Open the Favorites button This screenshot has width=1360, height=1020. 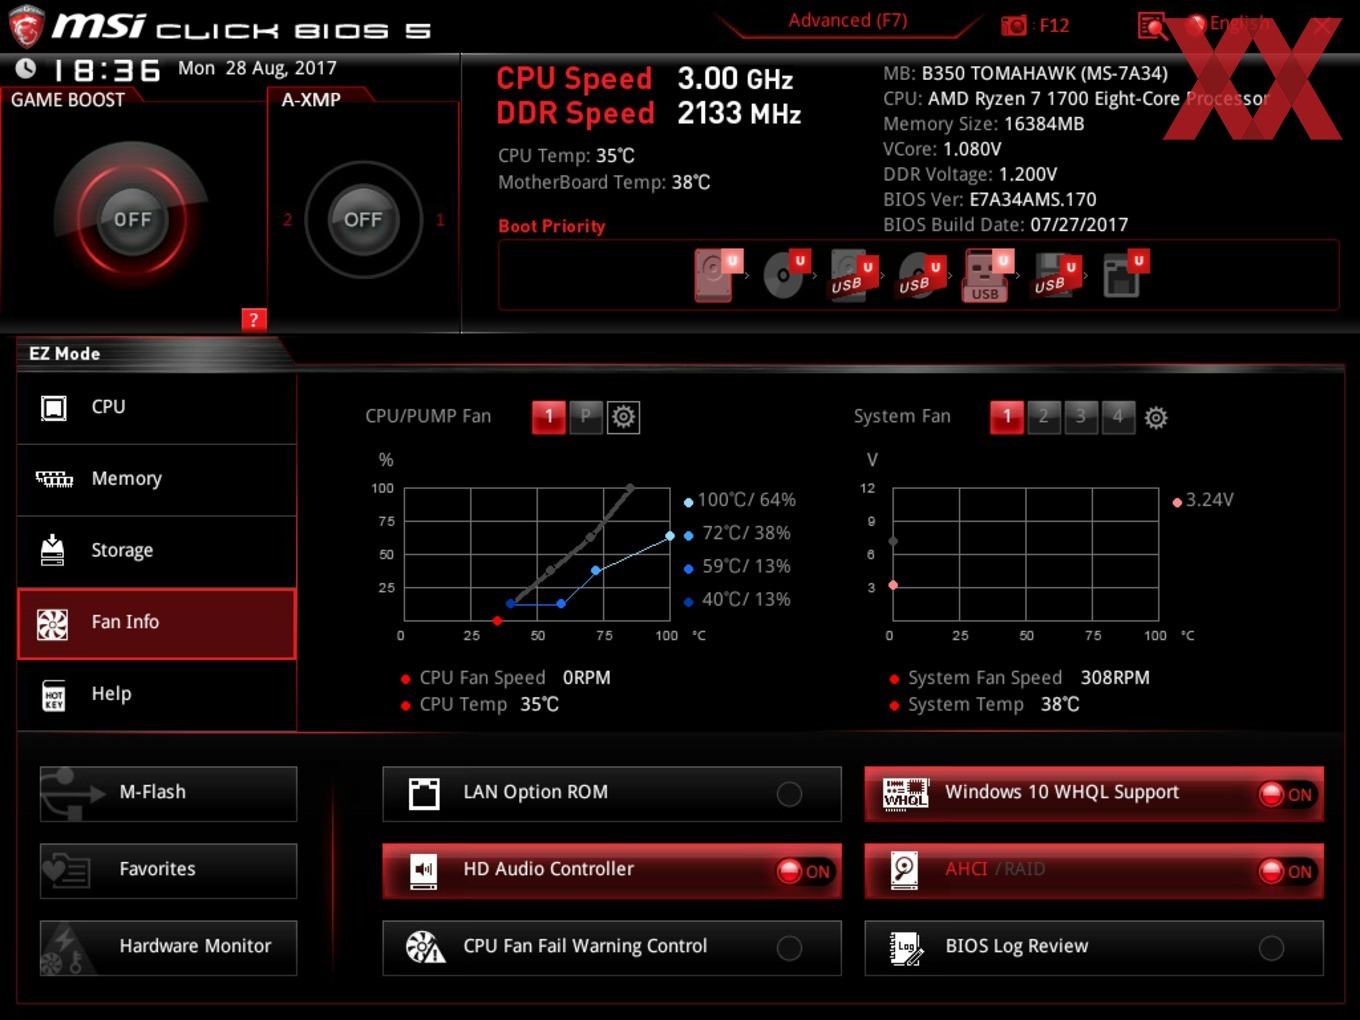(168, 870)
